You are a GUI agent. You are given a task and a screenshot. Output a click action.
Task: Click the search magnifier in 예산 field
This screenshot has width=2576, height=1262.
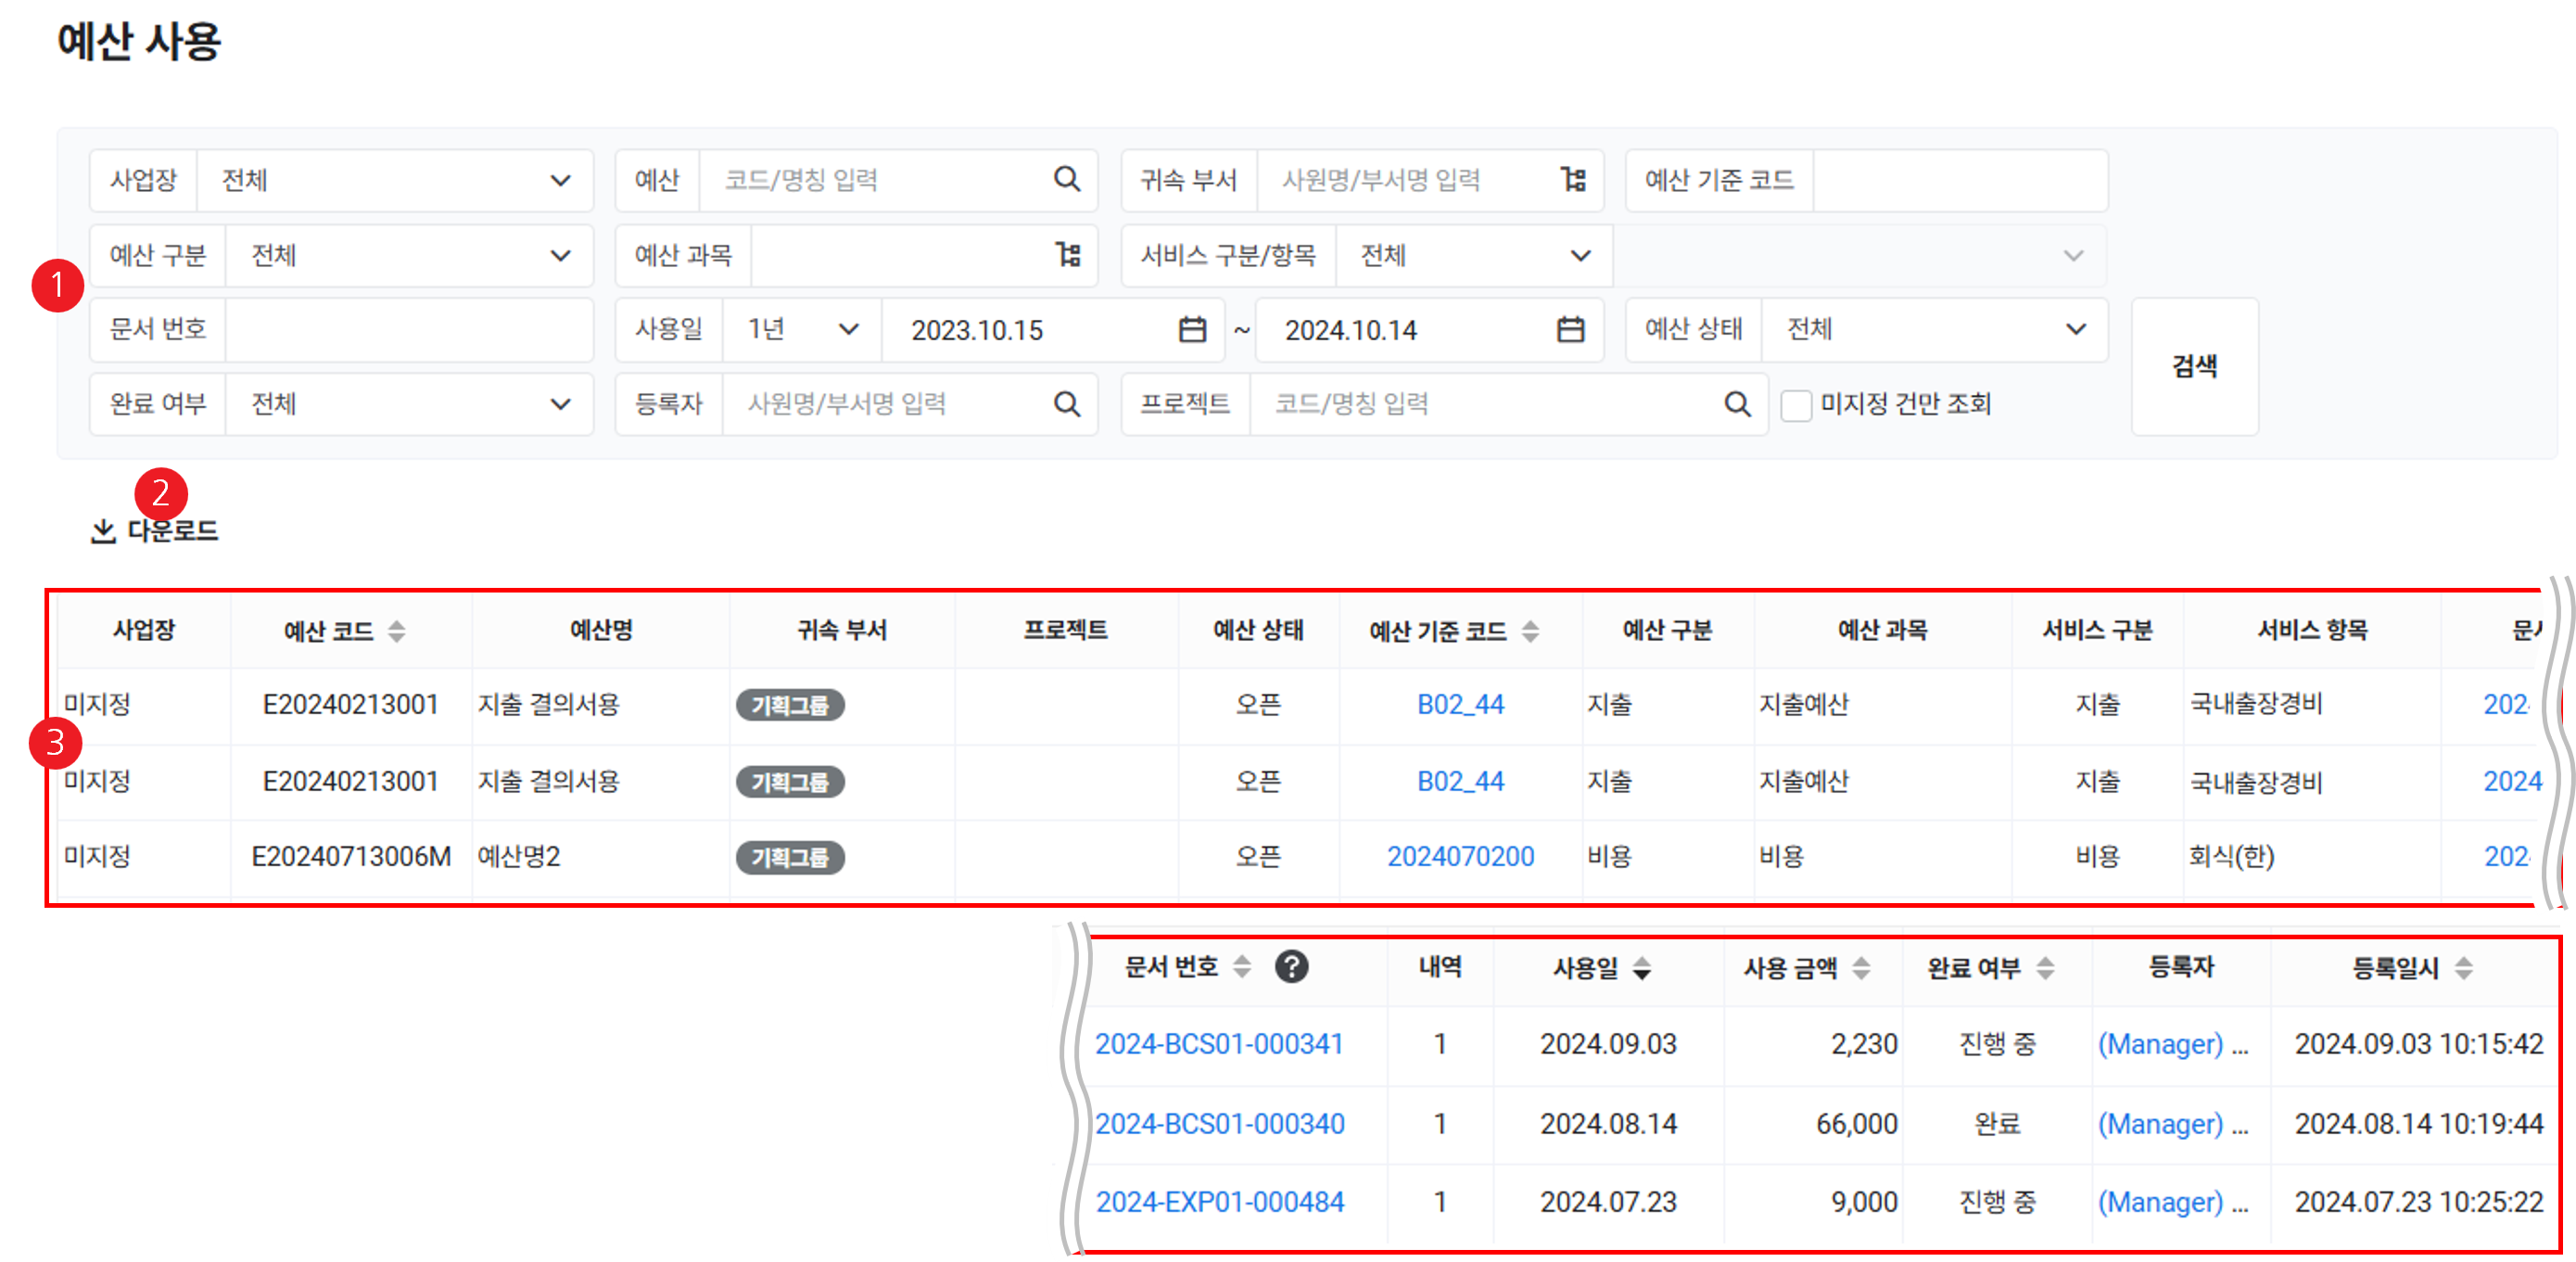pyautogui.click(x=1066, y=179)
